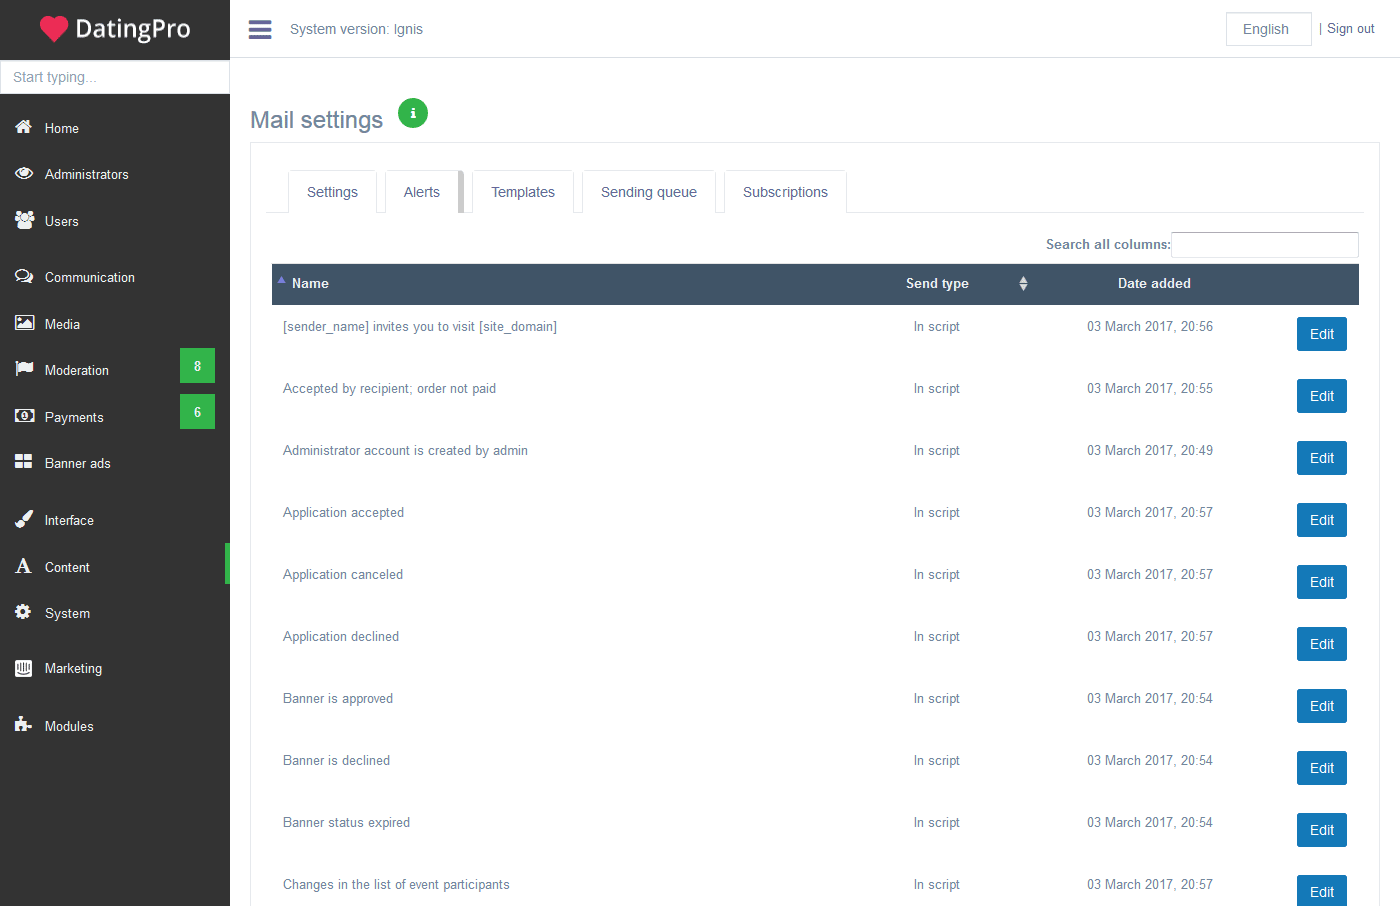Focus the sidebar 'Start typing...' search field
Screen dimensions: 1400x906
[115, 77]
